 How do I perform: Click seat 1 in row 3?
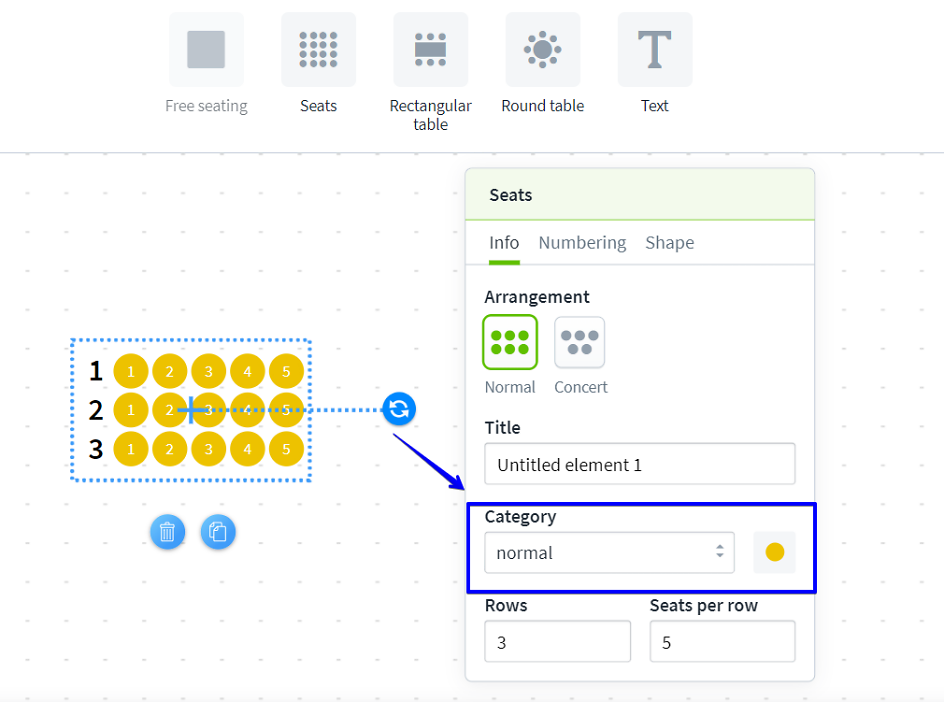131,449
